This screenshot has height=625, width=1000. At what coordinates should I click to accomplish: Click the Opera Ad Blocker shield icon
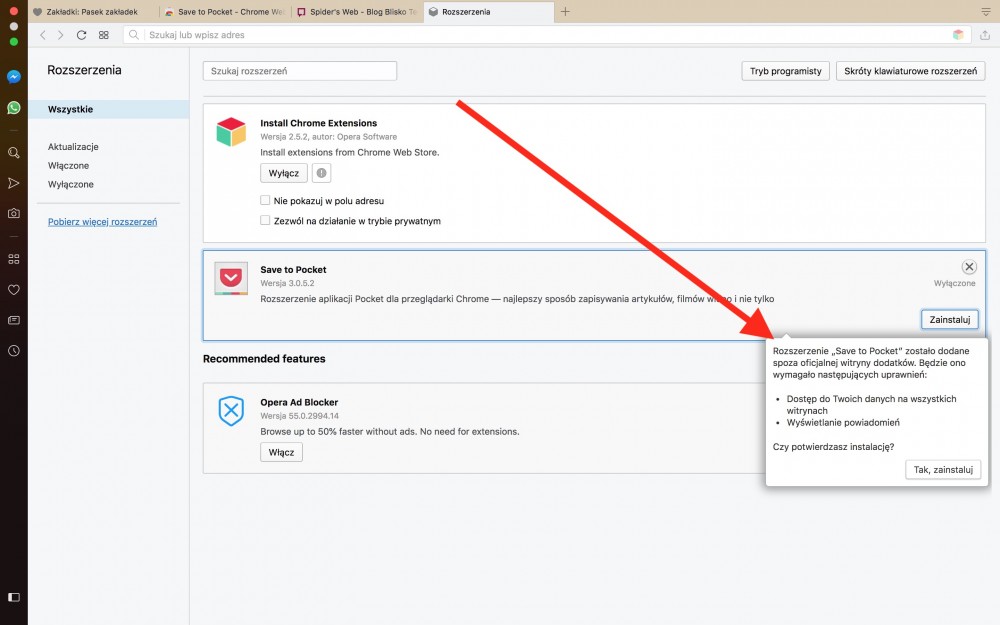pos(231,411)
